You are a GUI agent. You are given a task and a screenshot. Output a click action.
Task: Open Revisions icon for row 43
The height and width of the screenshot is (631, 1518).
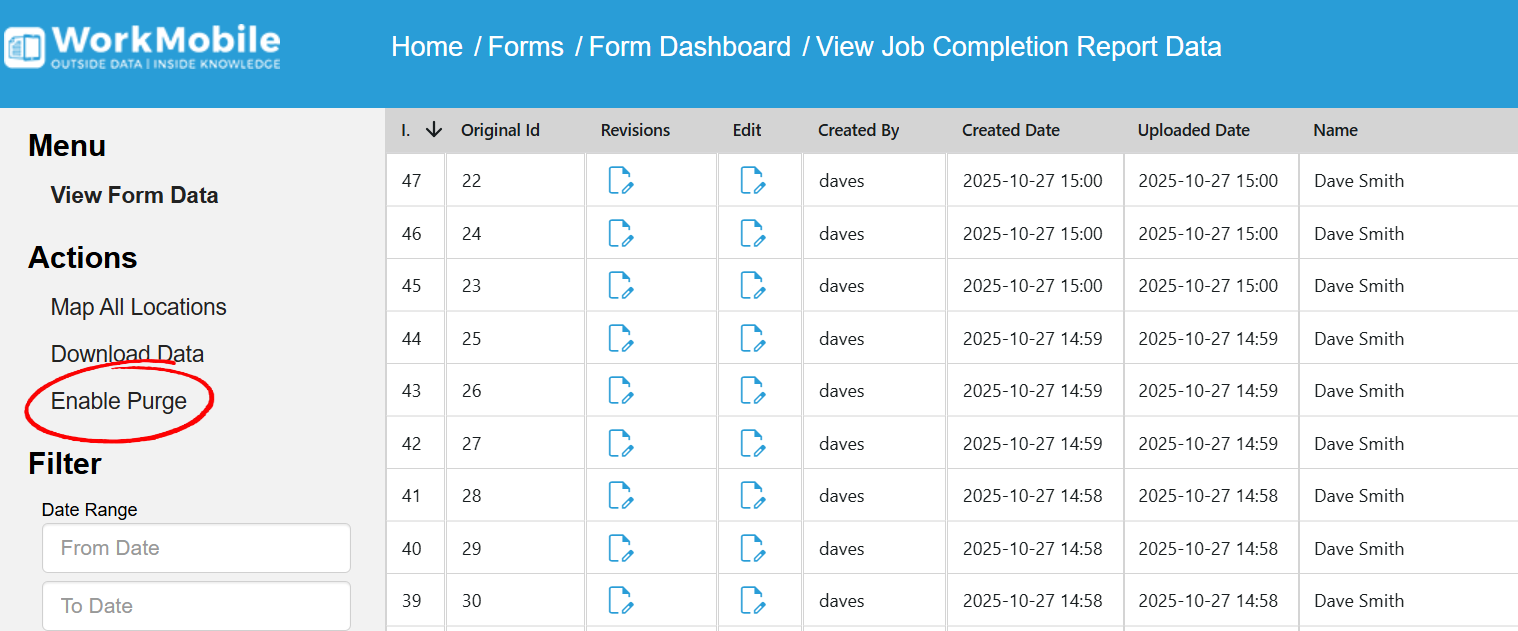click(620, 391)
